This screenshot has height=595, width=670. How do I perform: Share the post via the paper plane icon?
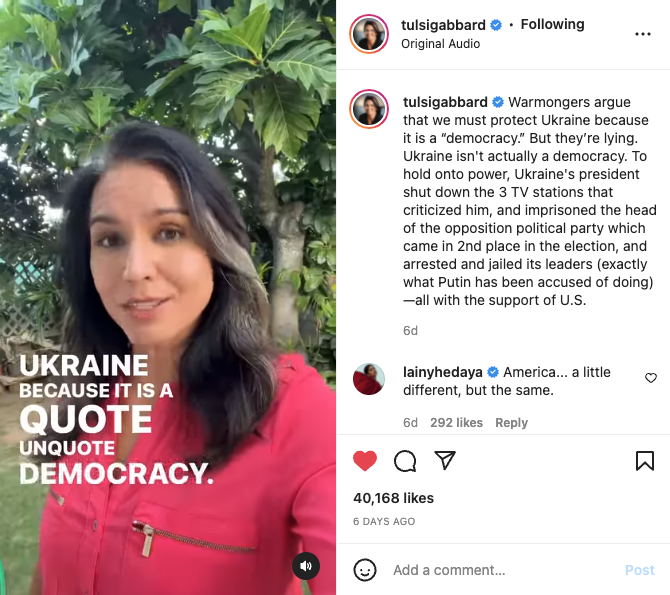pos(445,460)
